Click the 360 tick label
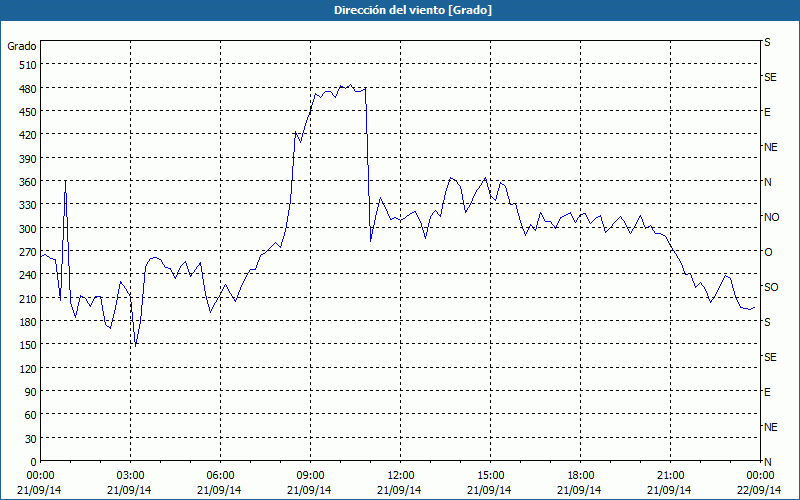Screen dimensions: 800x500 [x=28, y=182]
